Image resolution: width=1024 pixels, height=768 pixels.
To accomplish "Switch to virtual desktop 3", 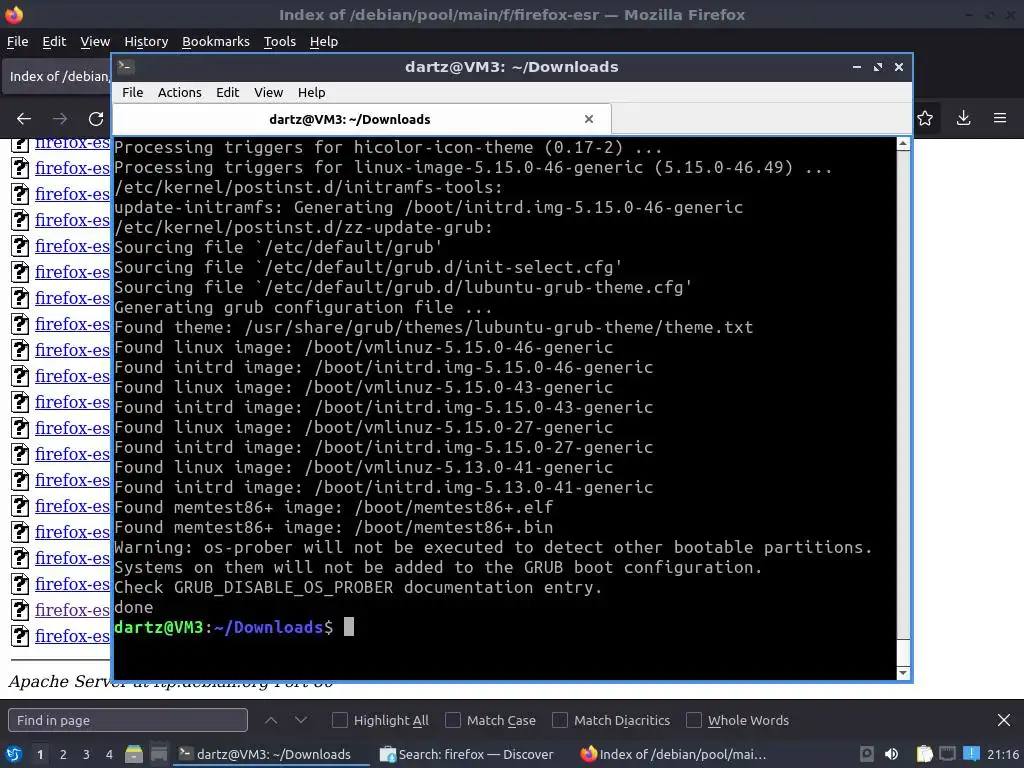I will click(x=86, y=754).
